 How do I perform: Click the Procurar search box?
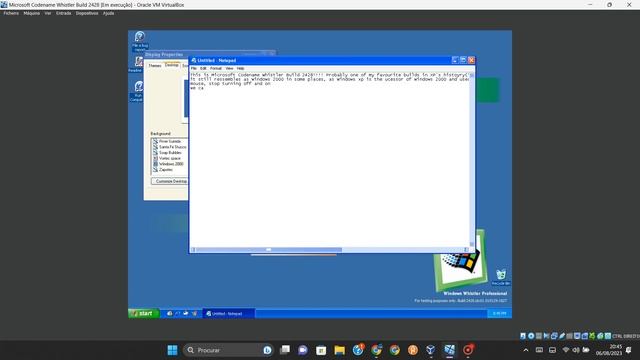tap(229, 350)
